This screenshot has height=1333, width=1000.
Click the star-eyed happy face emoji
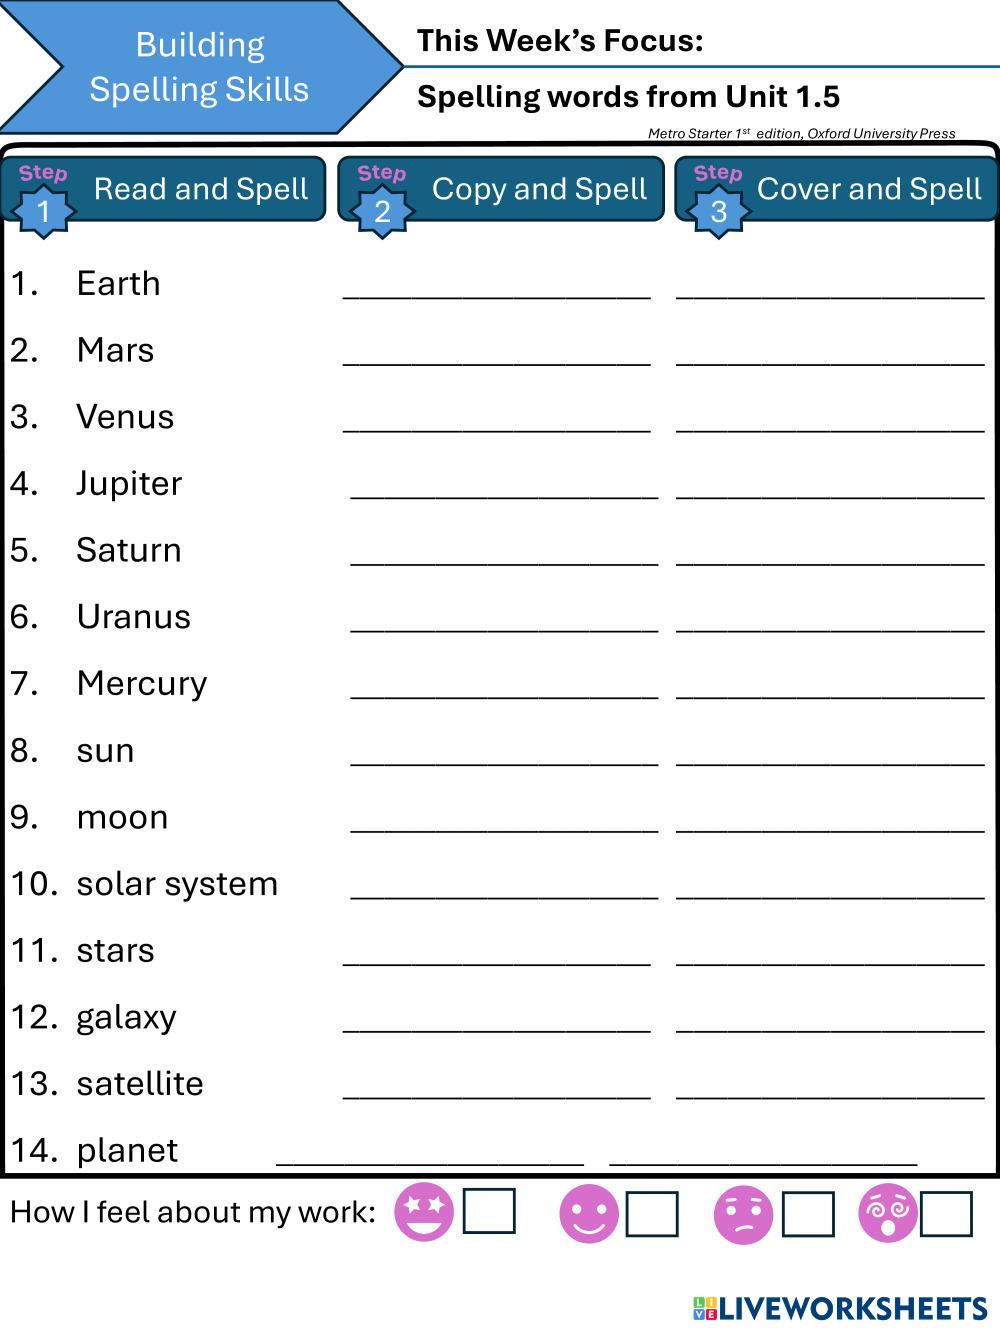[x=424, y=1213]
